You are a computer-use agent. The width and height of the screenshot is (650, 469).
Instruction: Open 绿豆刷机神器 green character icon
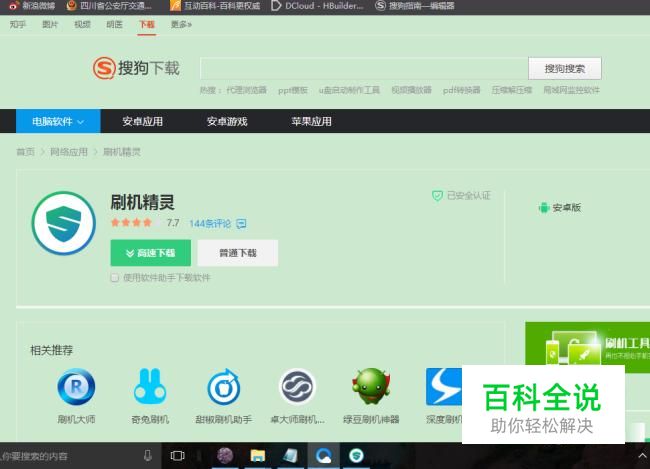[x=371, y=386]
